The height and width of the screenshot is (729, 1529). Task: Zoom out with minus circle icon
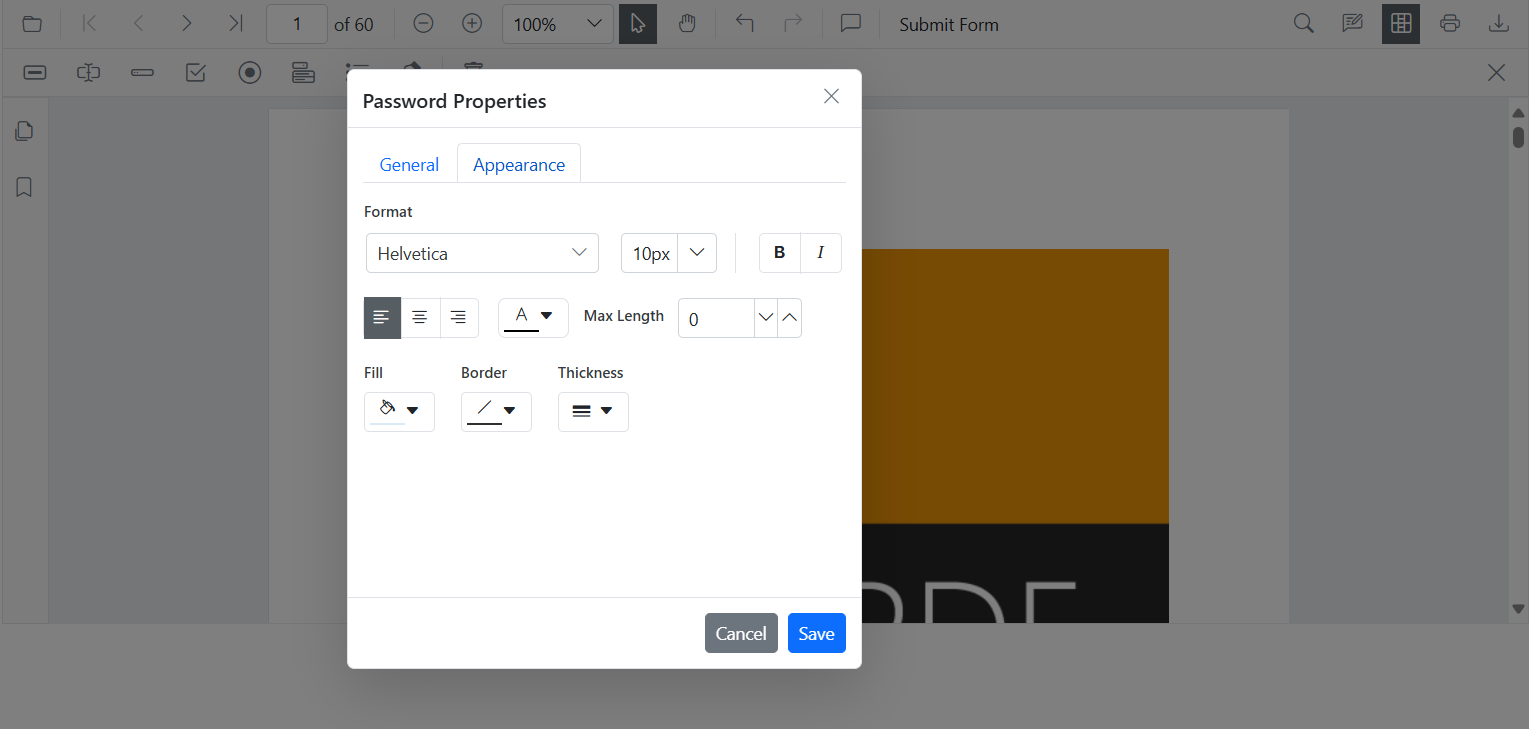424,24
